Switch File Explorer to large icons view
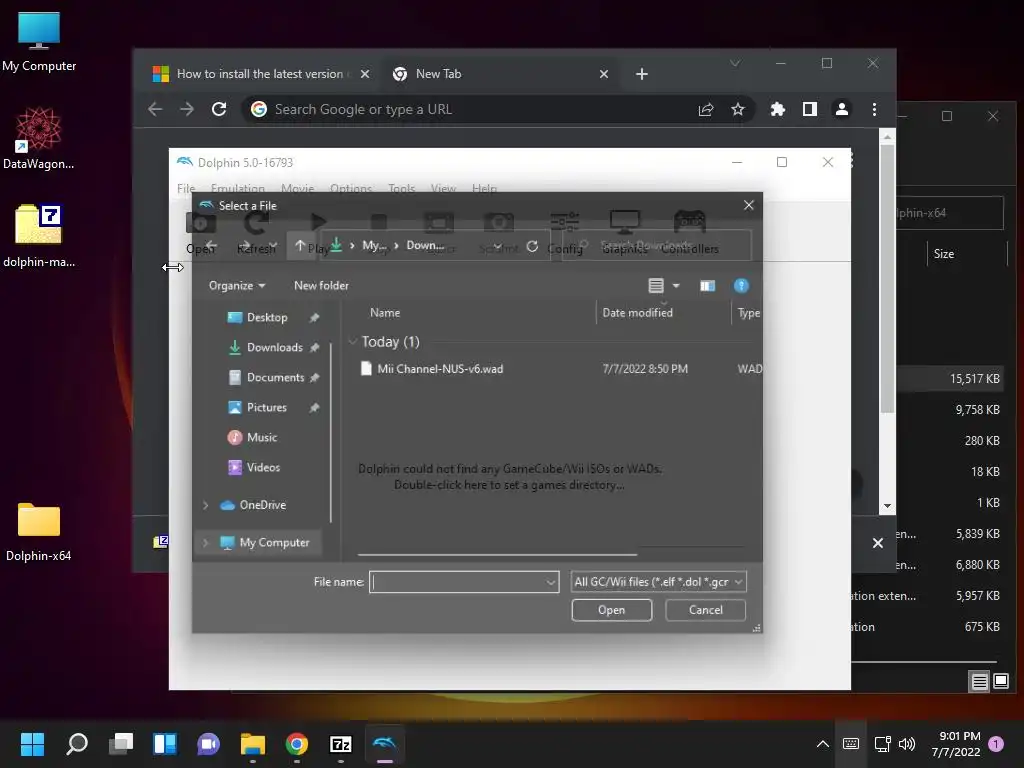Image resolution: width=1024 pixels, height=768 pixels. point(1000,682)
